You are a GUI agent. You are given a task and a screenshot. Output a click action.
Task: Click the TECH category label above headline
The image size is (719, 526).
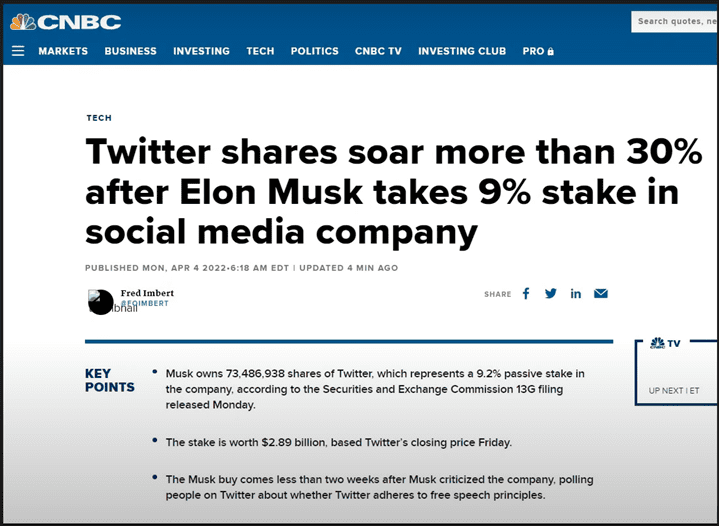(99, 118)
